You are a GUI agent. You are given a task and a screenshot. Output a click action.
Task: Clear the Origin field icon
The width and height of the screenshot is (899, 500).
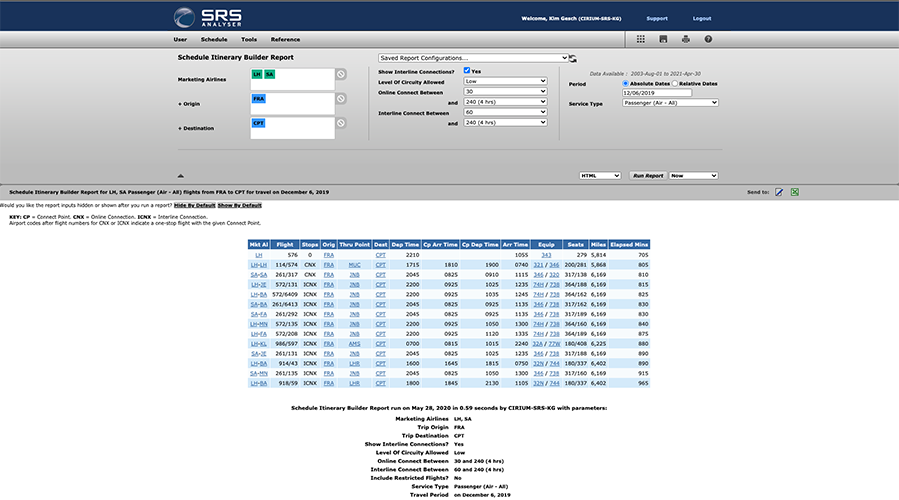click(341, 99)
